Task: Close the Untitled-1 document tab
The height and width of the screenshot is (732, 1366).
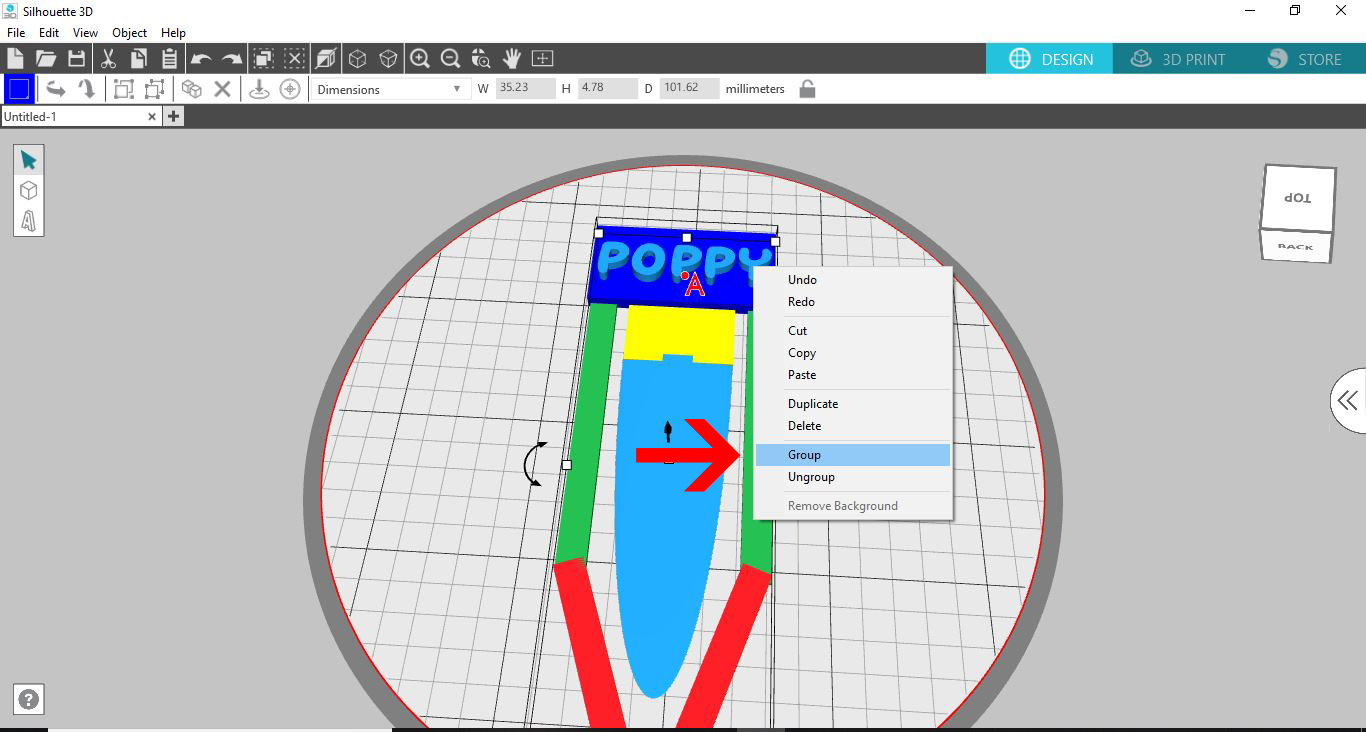Action: 152,117
